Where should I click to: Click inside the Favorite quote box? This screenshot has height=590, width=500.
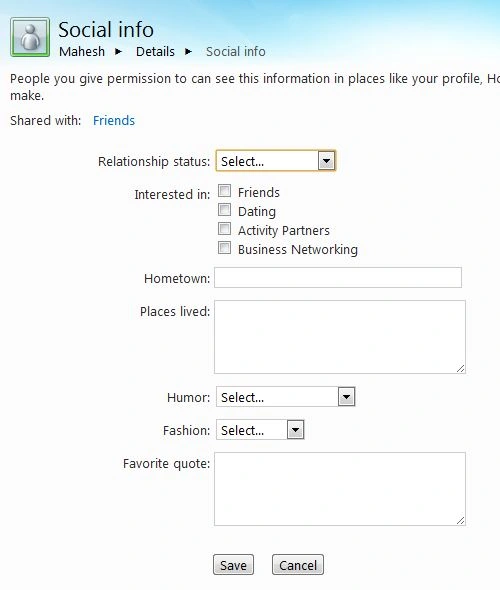pos(340,489)
